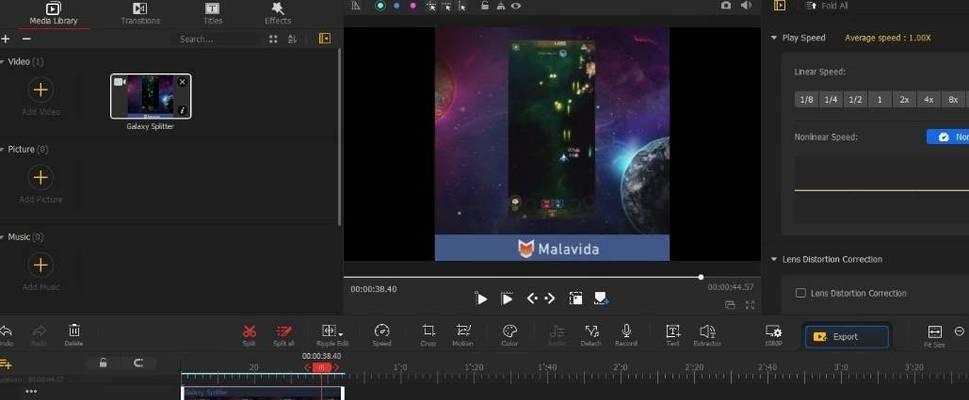This screenshot has width=969, height=400.
Task: Click the preview seek bar handle
Action: pyautogui.click(x=701, y=277)
